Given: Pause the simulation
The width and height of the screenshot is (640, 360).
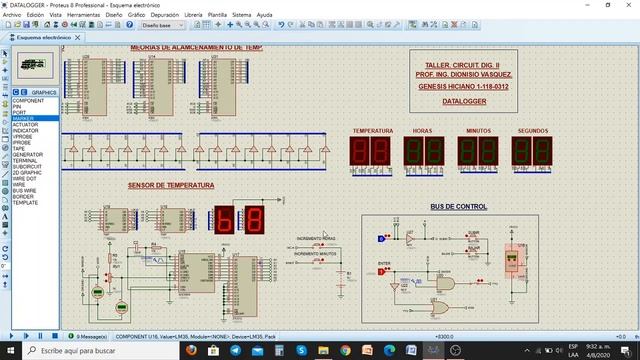Looking at the screenshot, I should click(40, 336).
